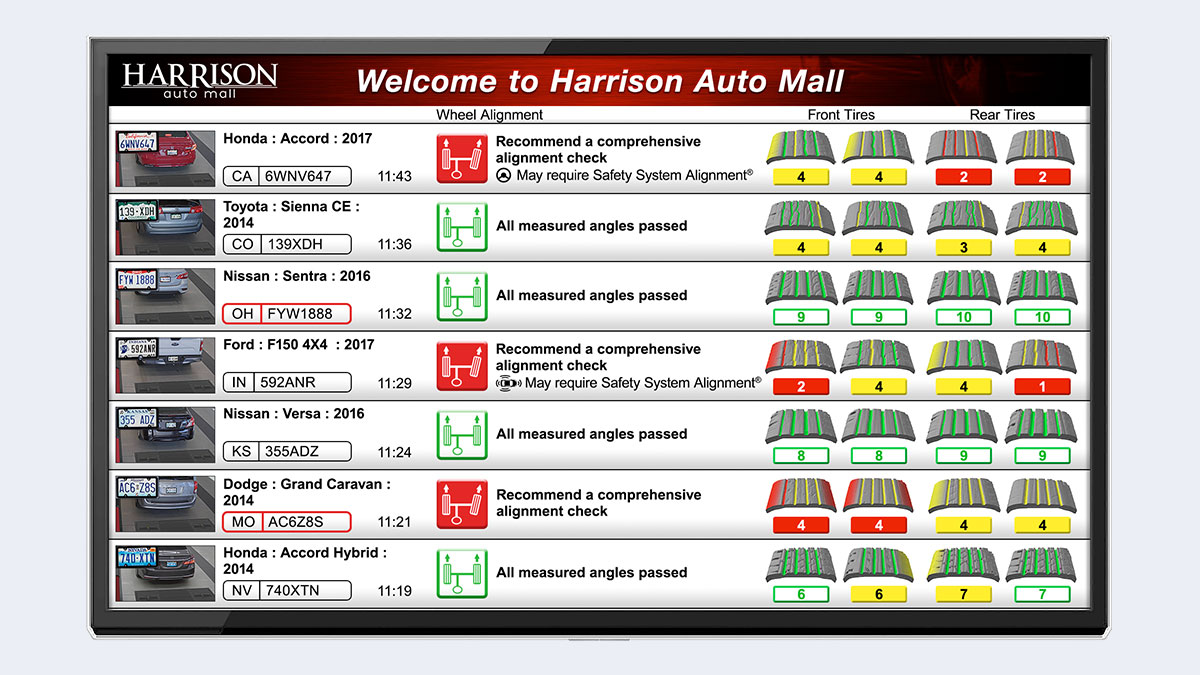1200x675 pixels.
Task: Click the yellow tread value 3 in Toyota Sienna row
Action: pyautogui.click(x=963, y=247)
